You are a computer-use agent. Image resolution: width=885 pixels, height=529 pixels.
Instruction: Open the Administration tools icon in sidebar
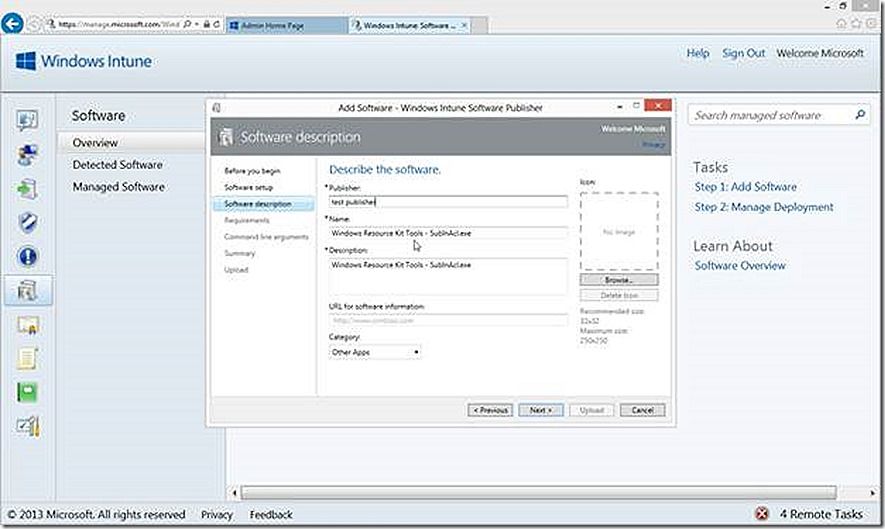(x=27, y=426)
